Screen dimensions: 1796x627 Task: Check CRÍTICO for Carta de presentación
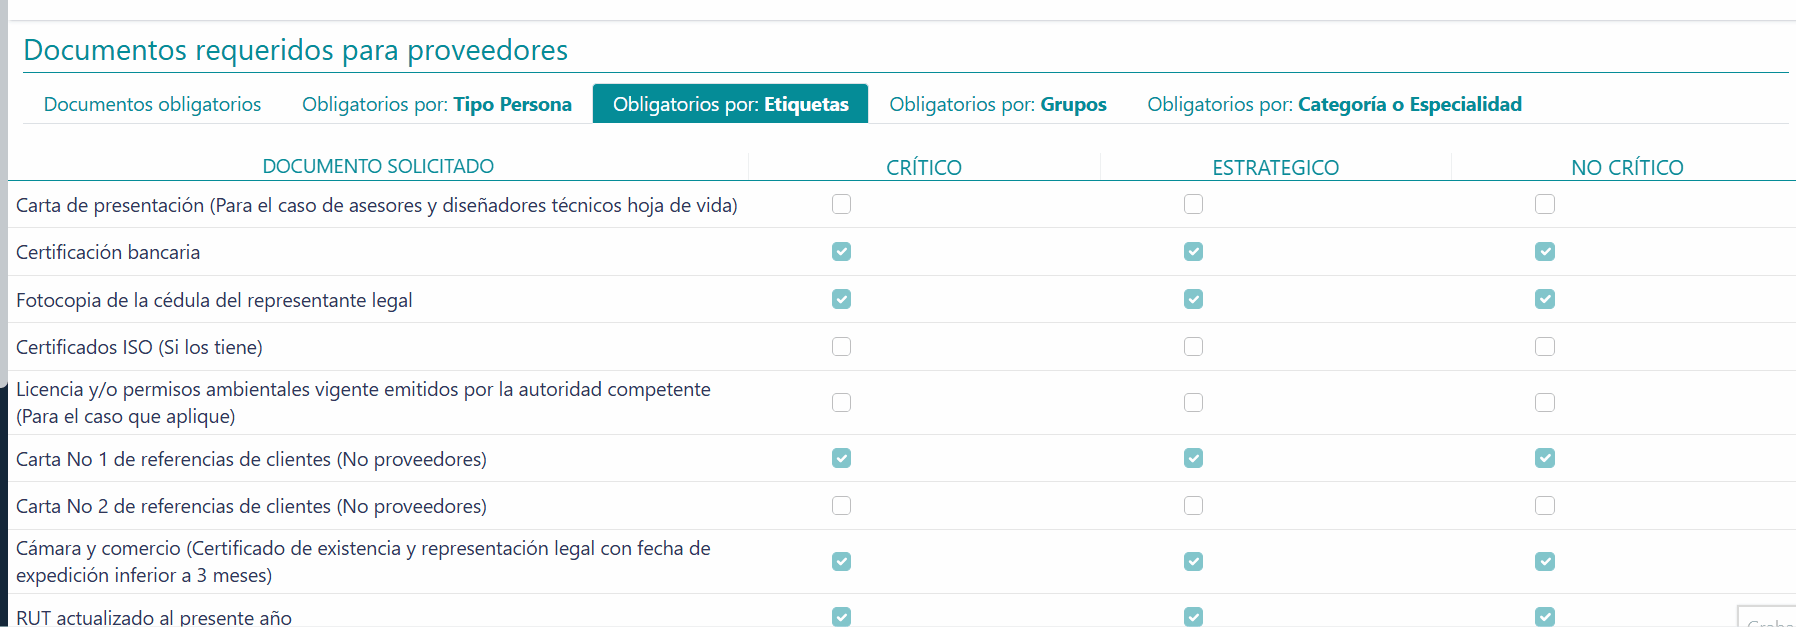(842, 204)
